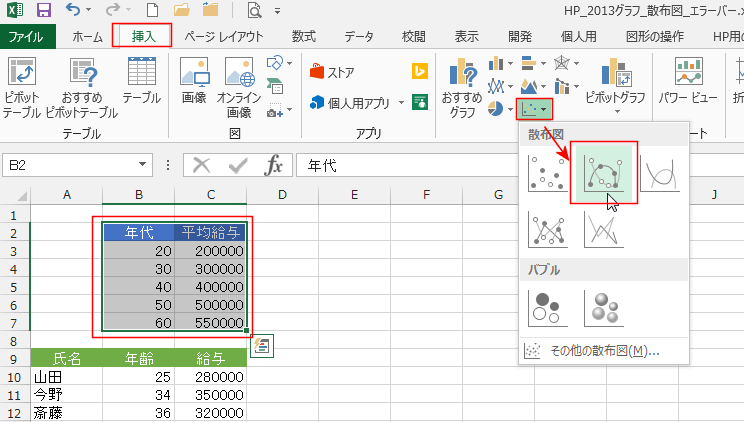Screen dimensions: 744x422
Task: Click the Save icon in quick access toolbar
Action: point(44,12)
